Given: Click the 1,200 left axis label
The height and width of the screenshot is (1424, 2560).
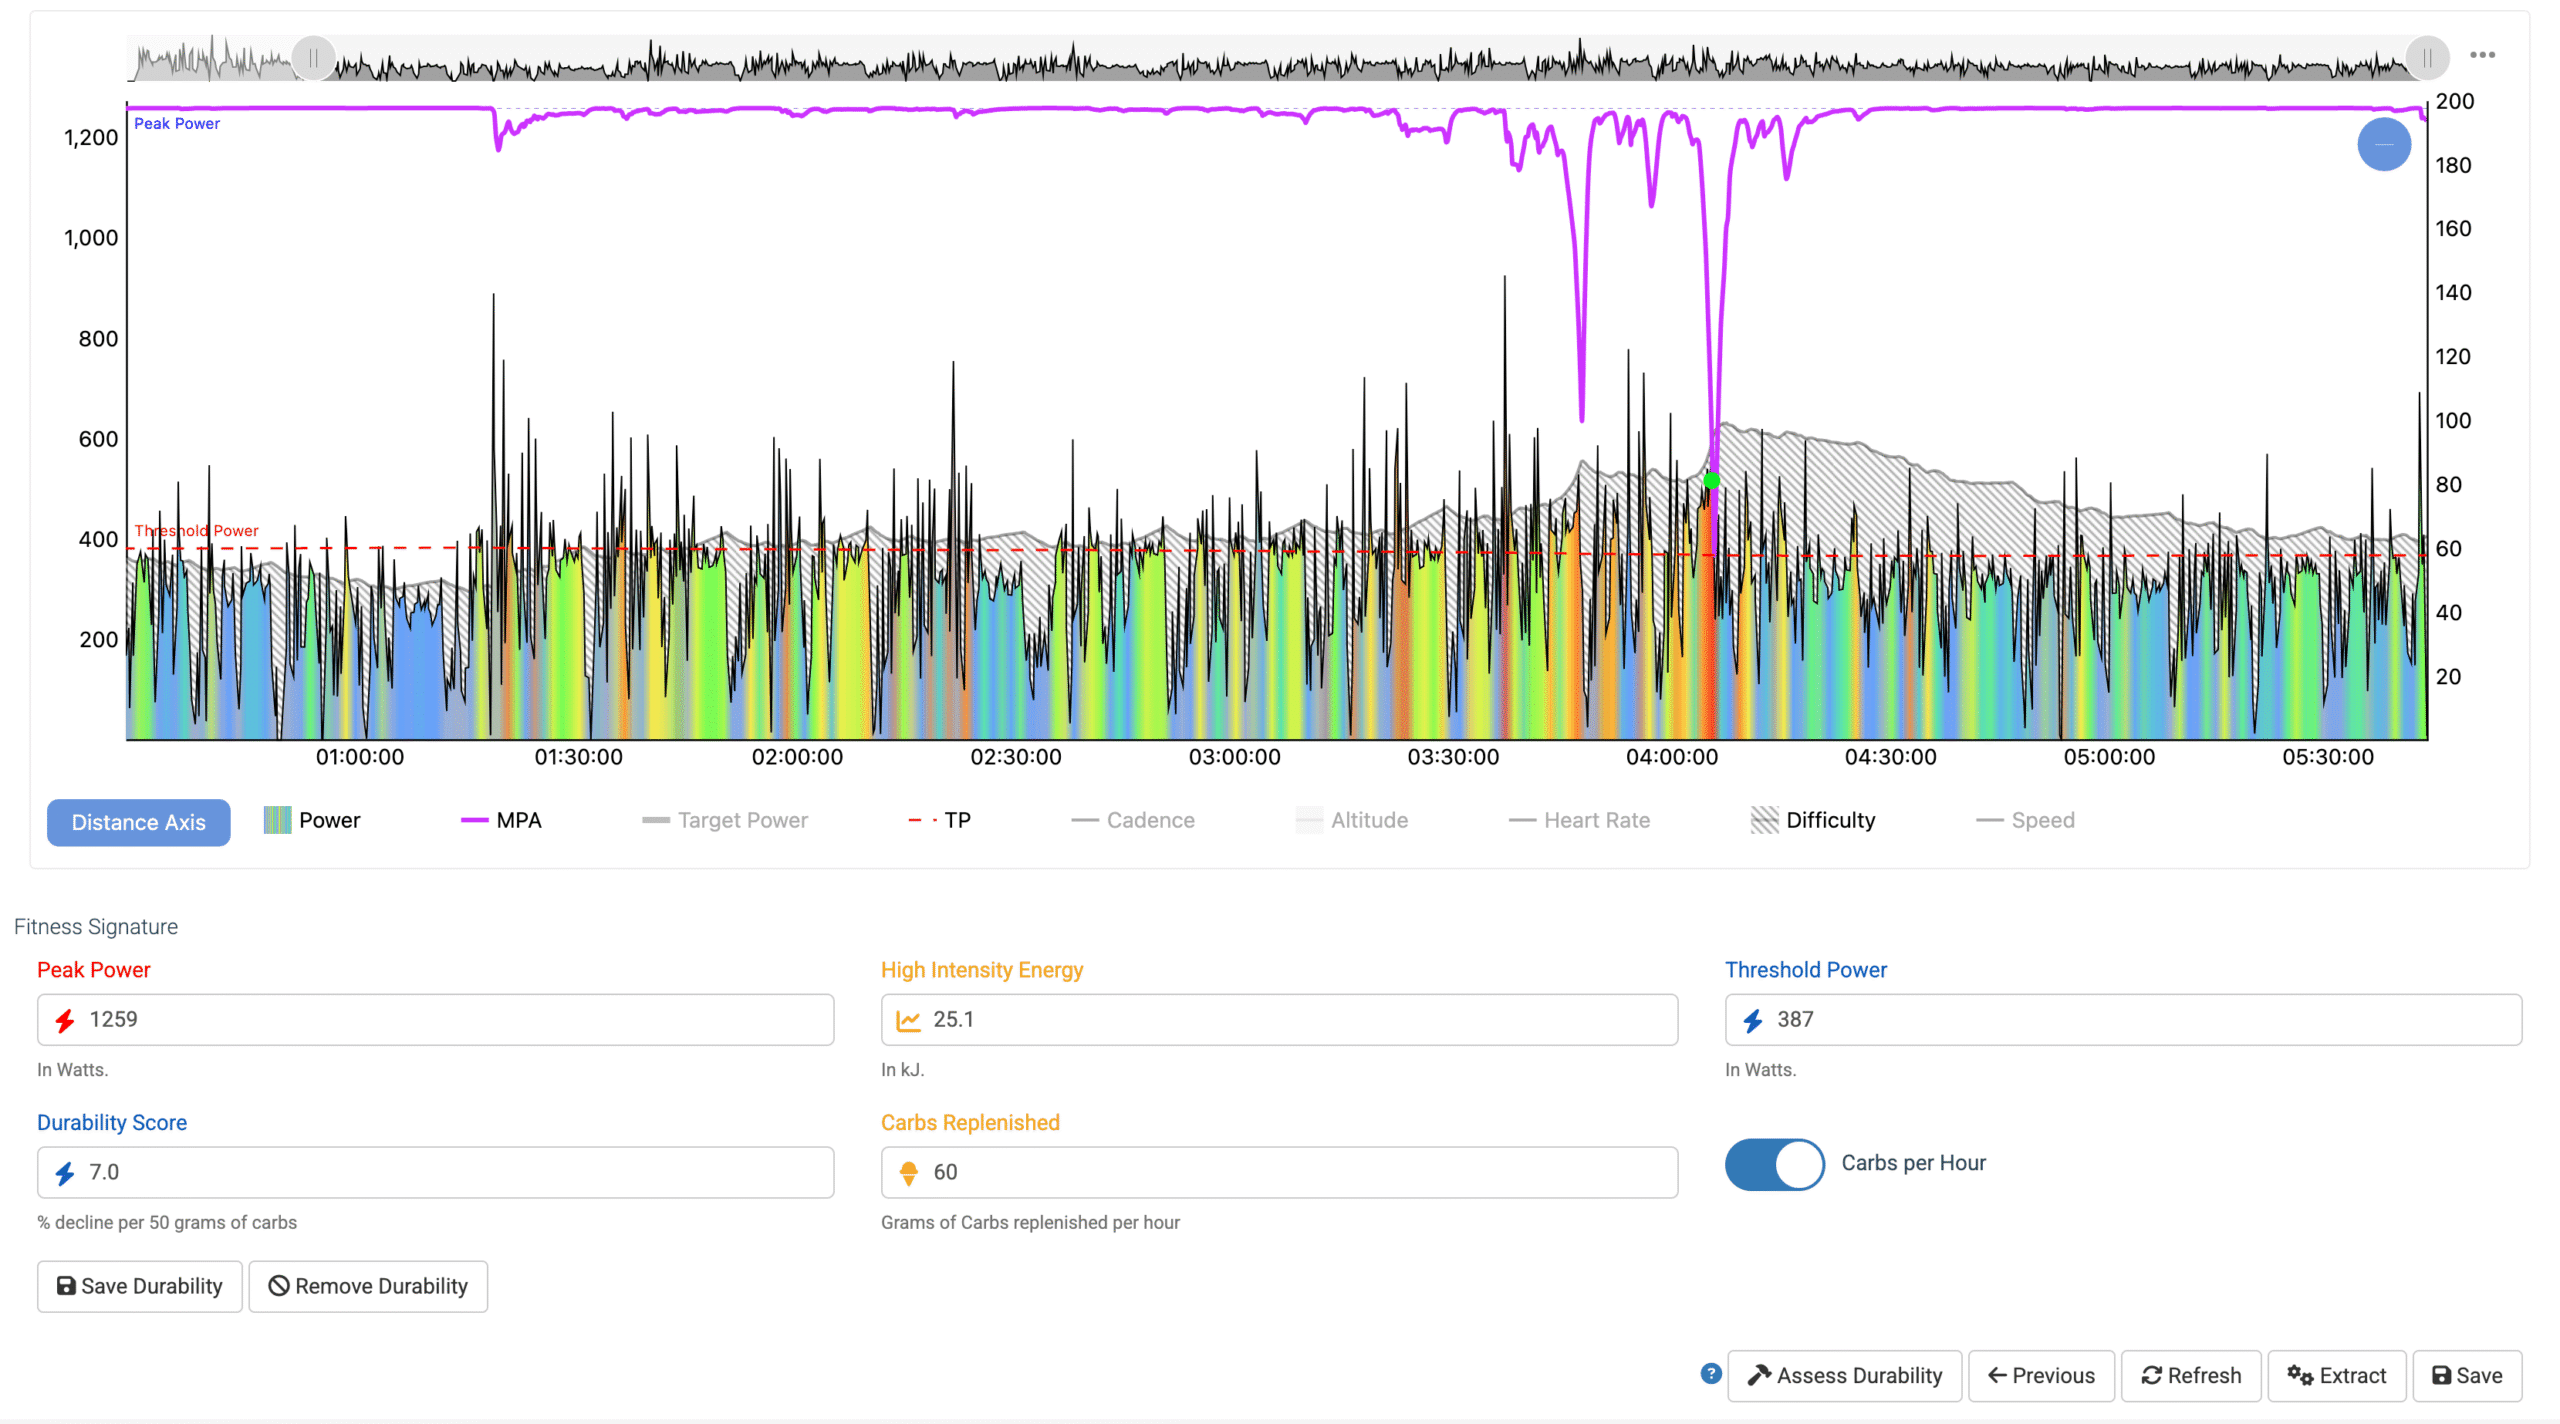Looking at the screenshot, I should pyautogui.click(x=91, y=137).
